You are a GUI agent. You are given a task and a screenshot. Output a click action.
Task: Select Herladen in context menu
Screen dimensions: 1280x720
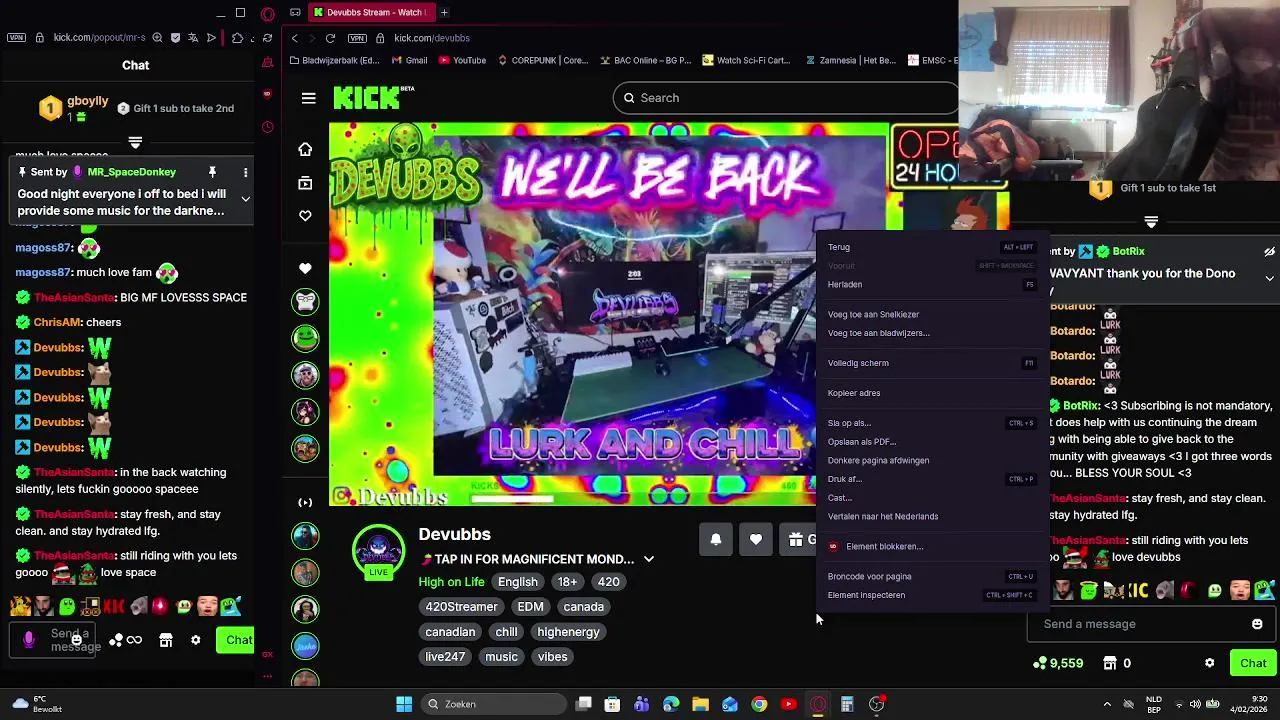click(931, 284)
